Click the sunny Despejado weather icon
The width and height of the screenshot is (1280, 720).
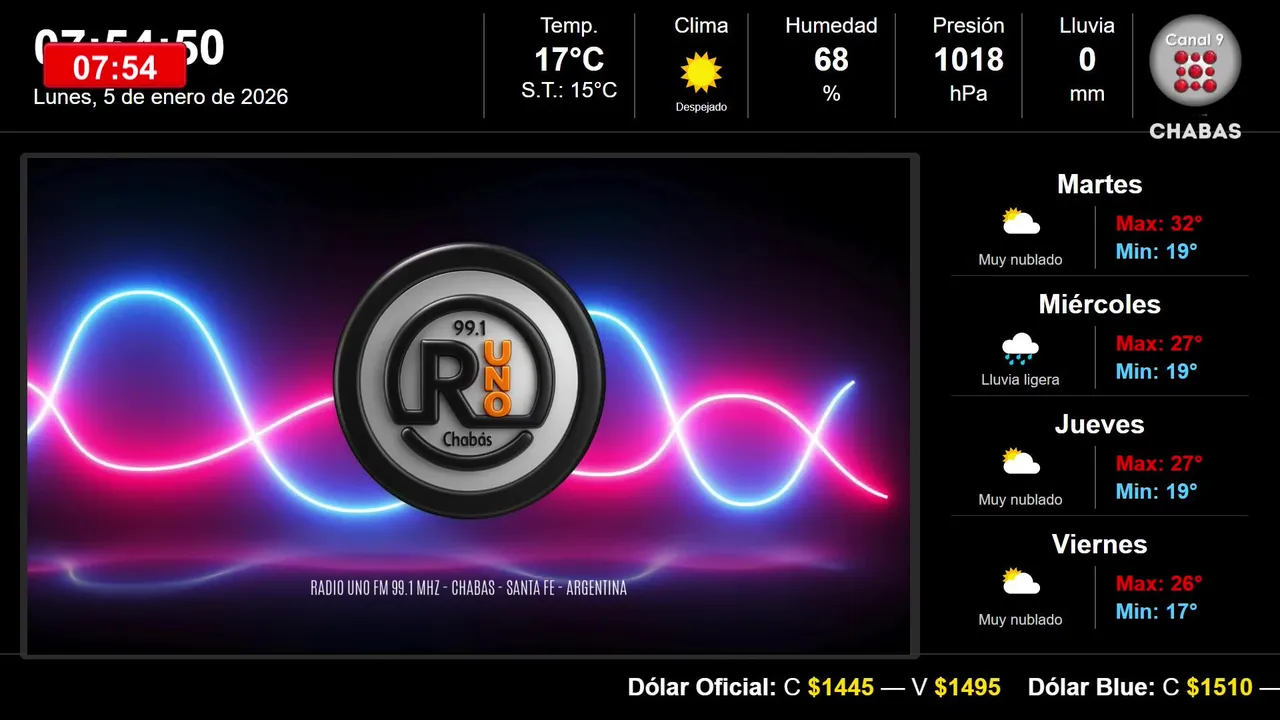701,72
